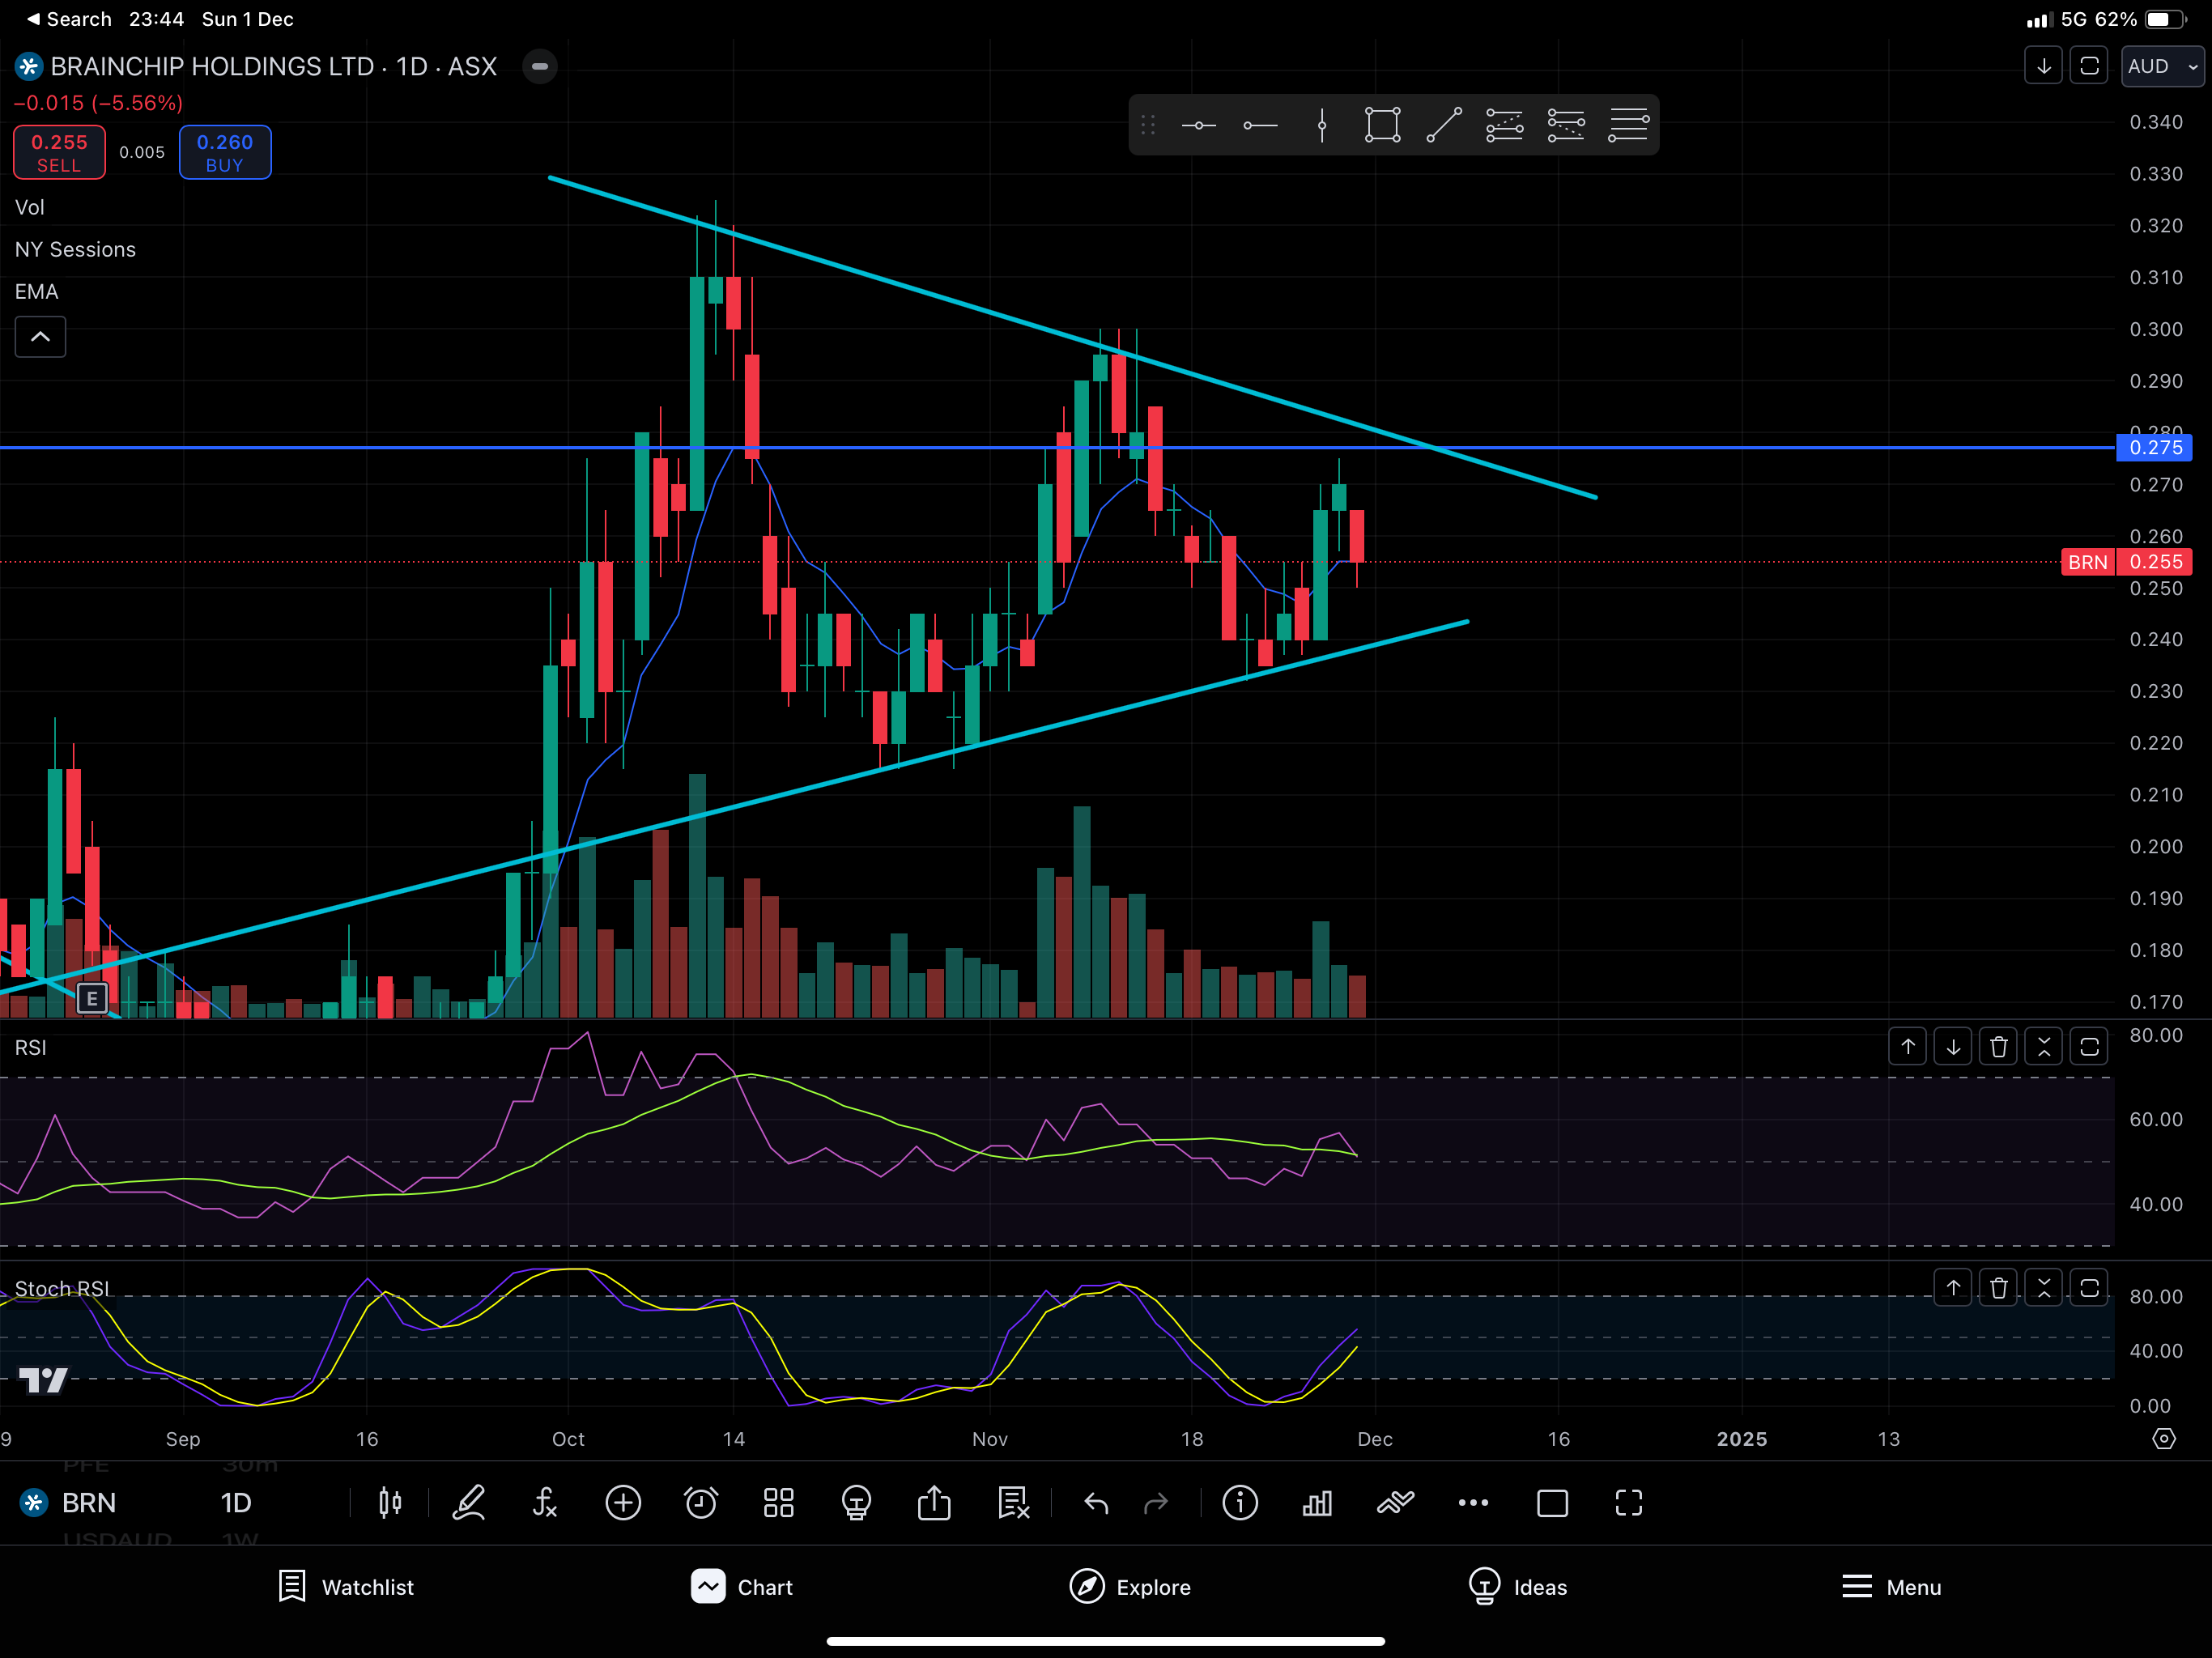
Task: Select vertical line drawing tool
Action: (x=1322, y=125)
